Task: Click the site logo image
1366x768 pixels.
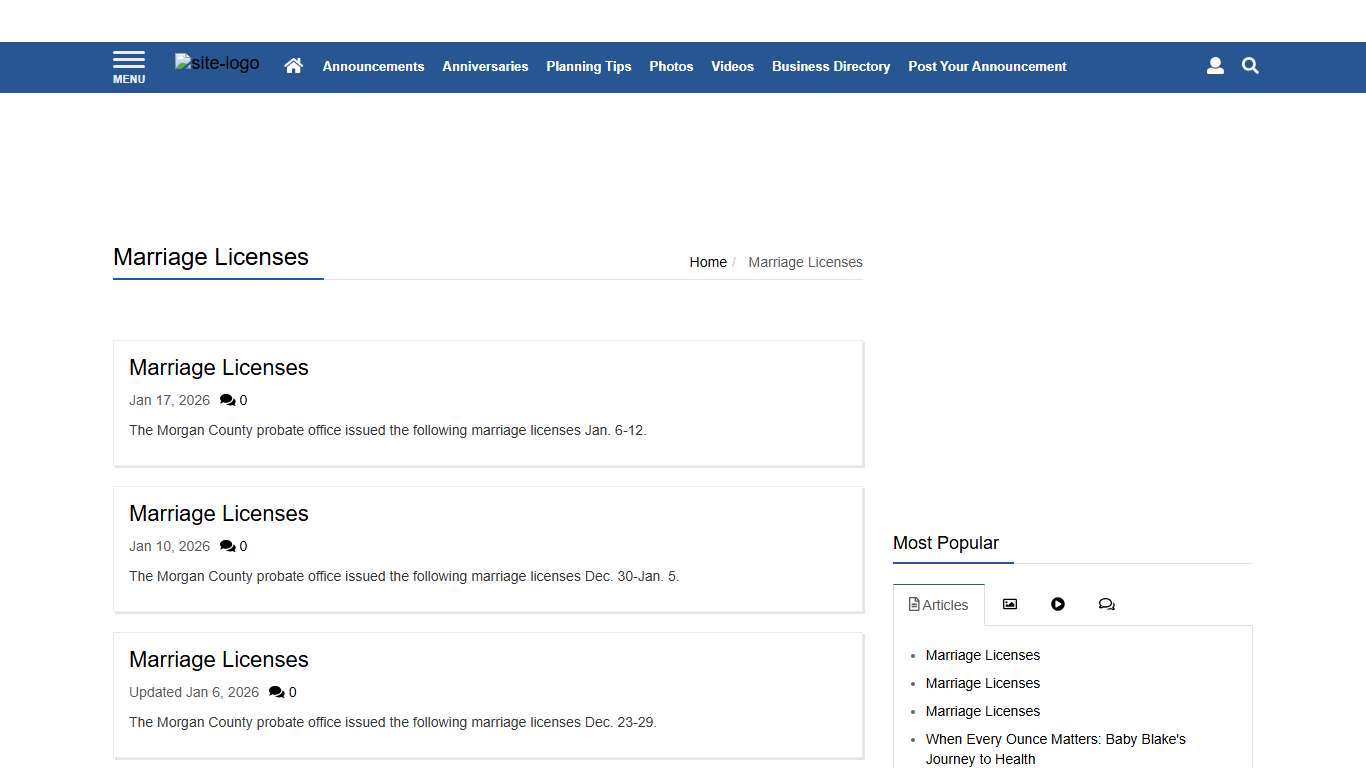Action: 217,64
